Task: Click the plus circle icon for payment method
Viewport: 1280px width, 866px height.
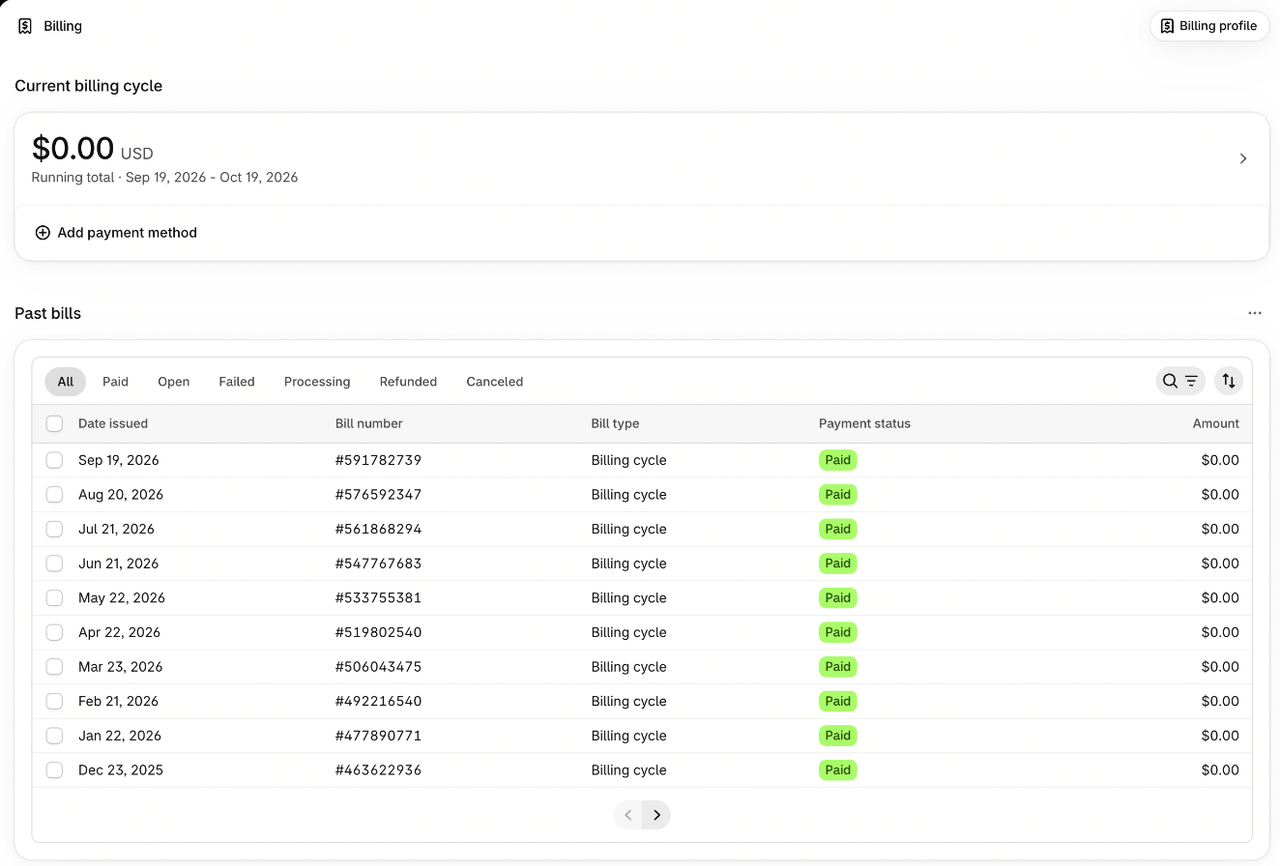Action: pyautogui.click(x=42, y=233)
